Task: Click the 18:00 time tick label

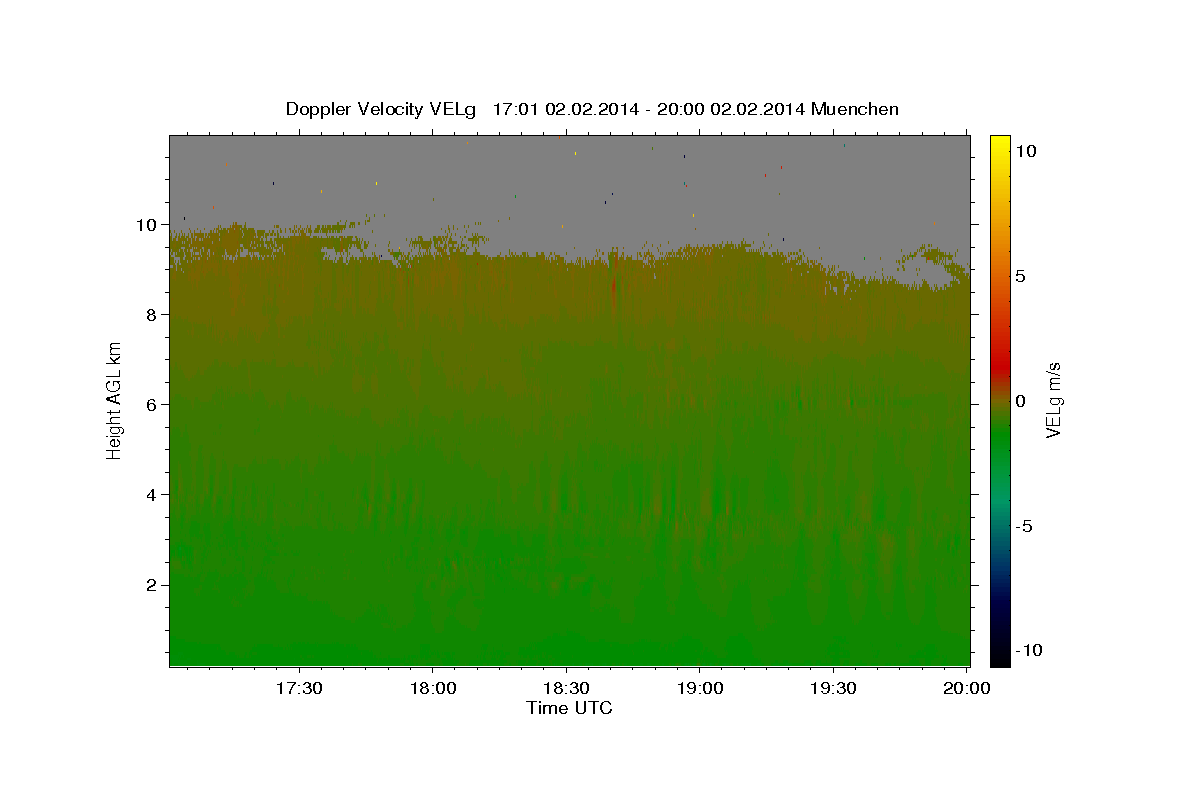Action: click(x=432, y=688)
